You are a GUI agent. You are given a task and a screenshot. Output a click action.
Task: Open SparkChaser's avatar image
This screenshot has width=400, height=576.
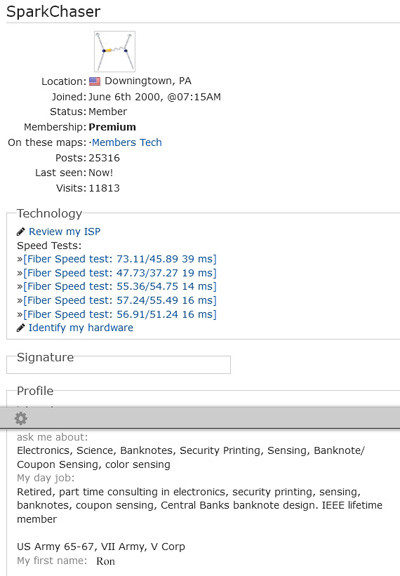115,51
